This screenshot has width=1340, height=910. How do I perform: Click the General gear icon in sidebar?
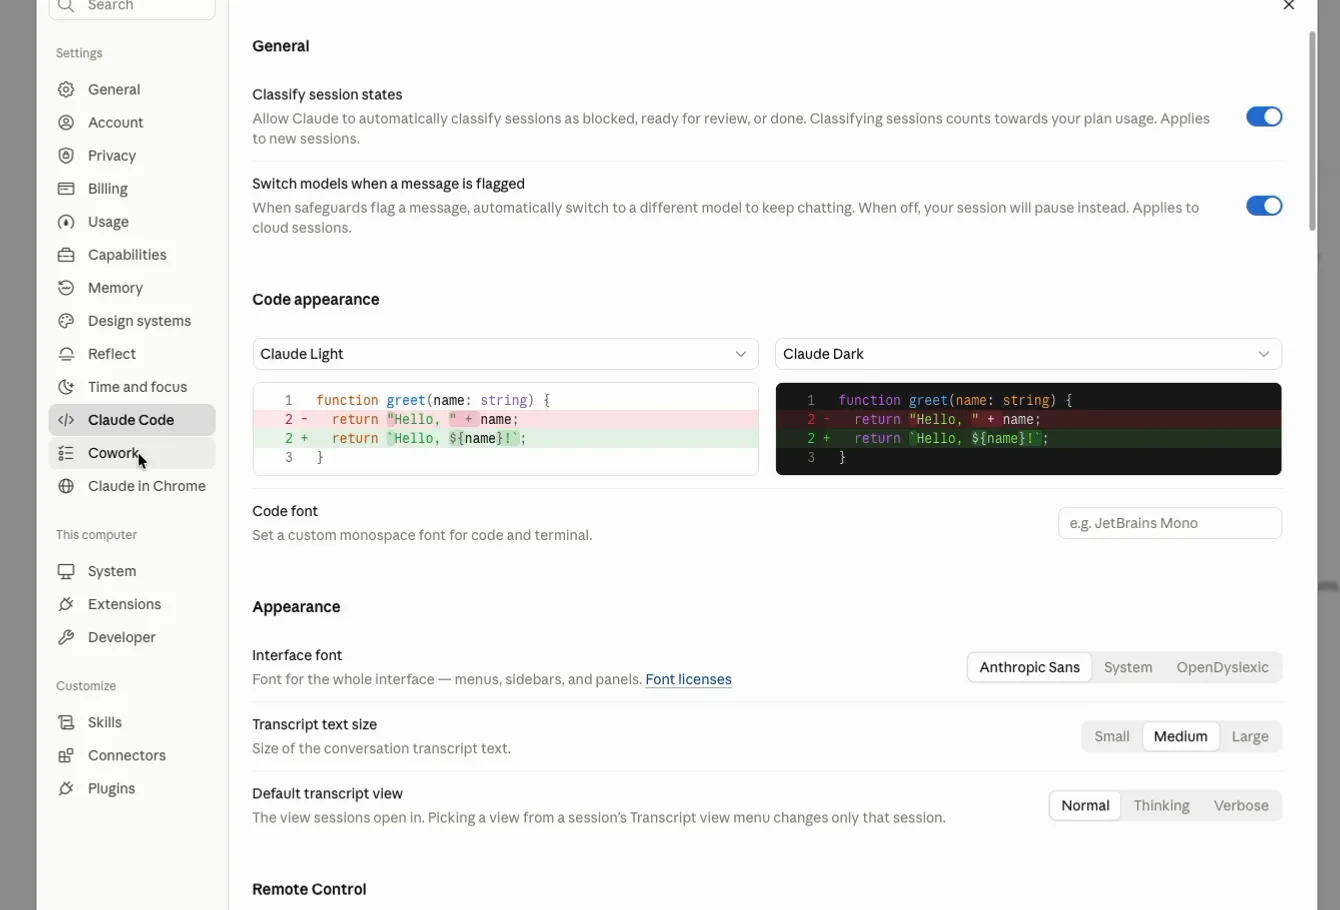tap(66, 90)
